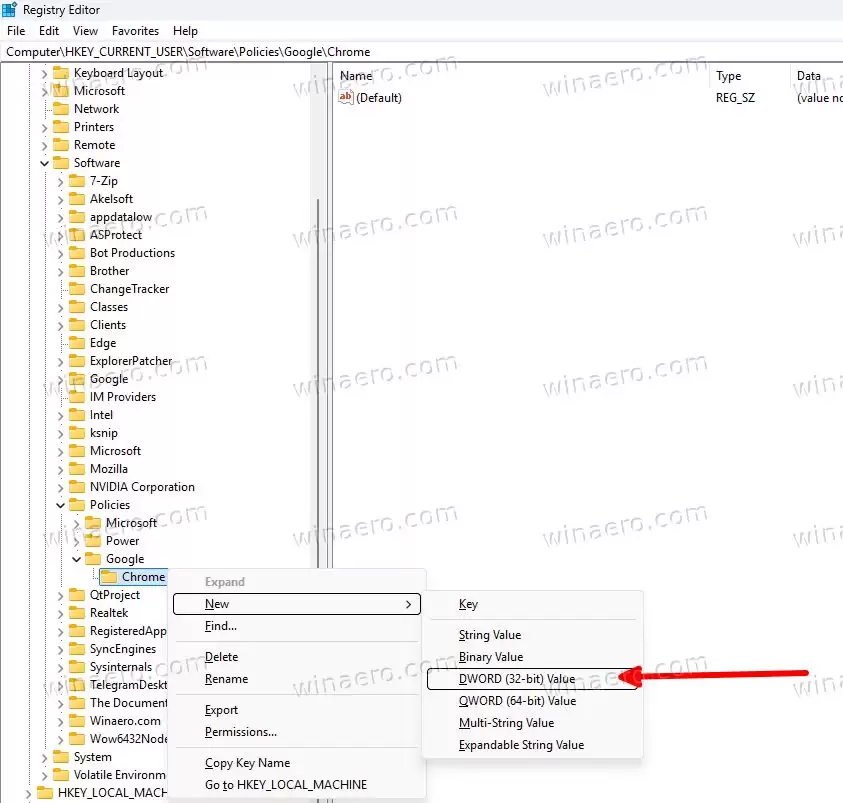The height and width of the screenshot is (803, 843).
Task: Click the registry path address bar
Action: point(422,52)
